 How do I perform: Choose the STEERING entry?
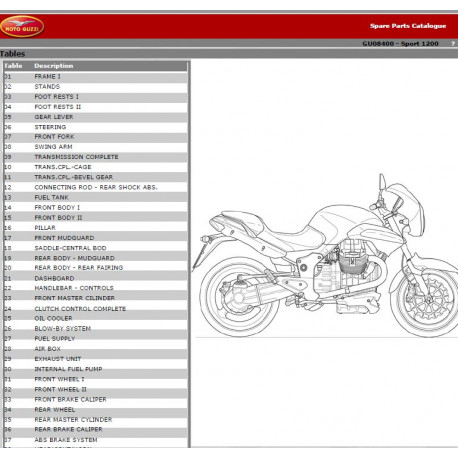[96, 127]
